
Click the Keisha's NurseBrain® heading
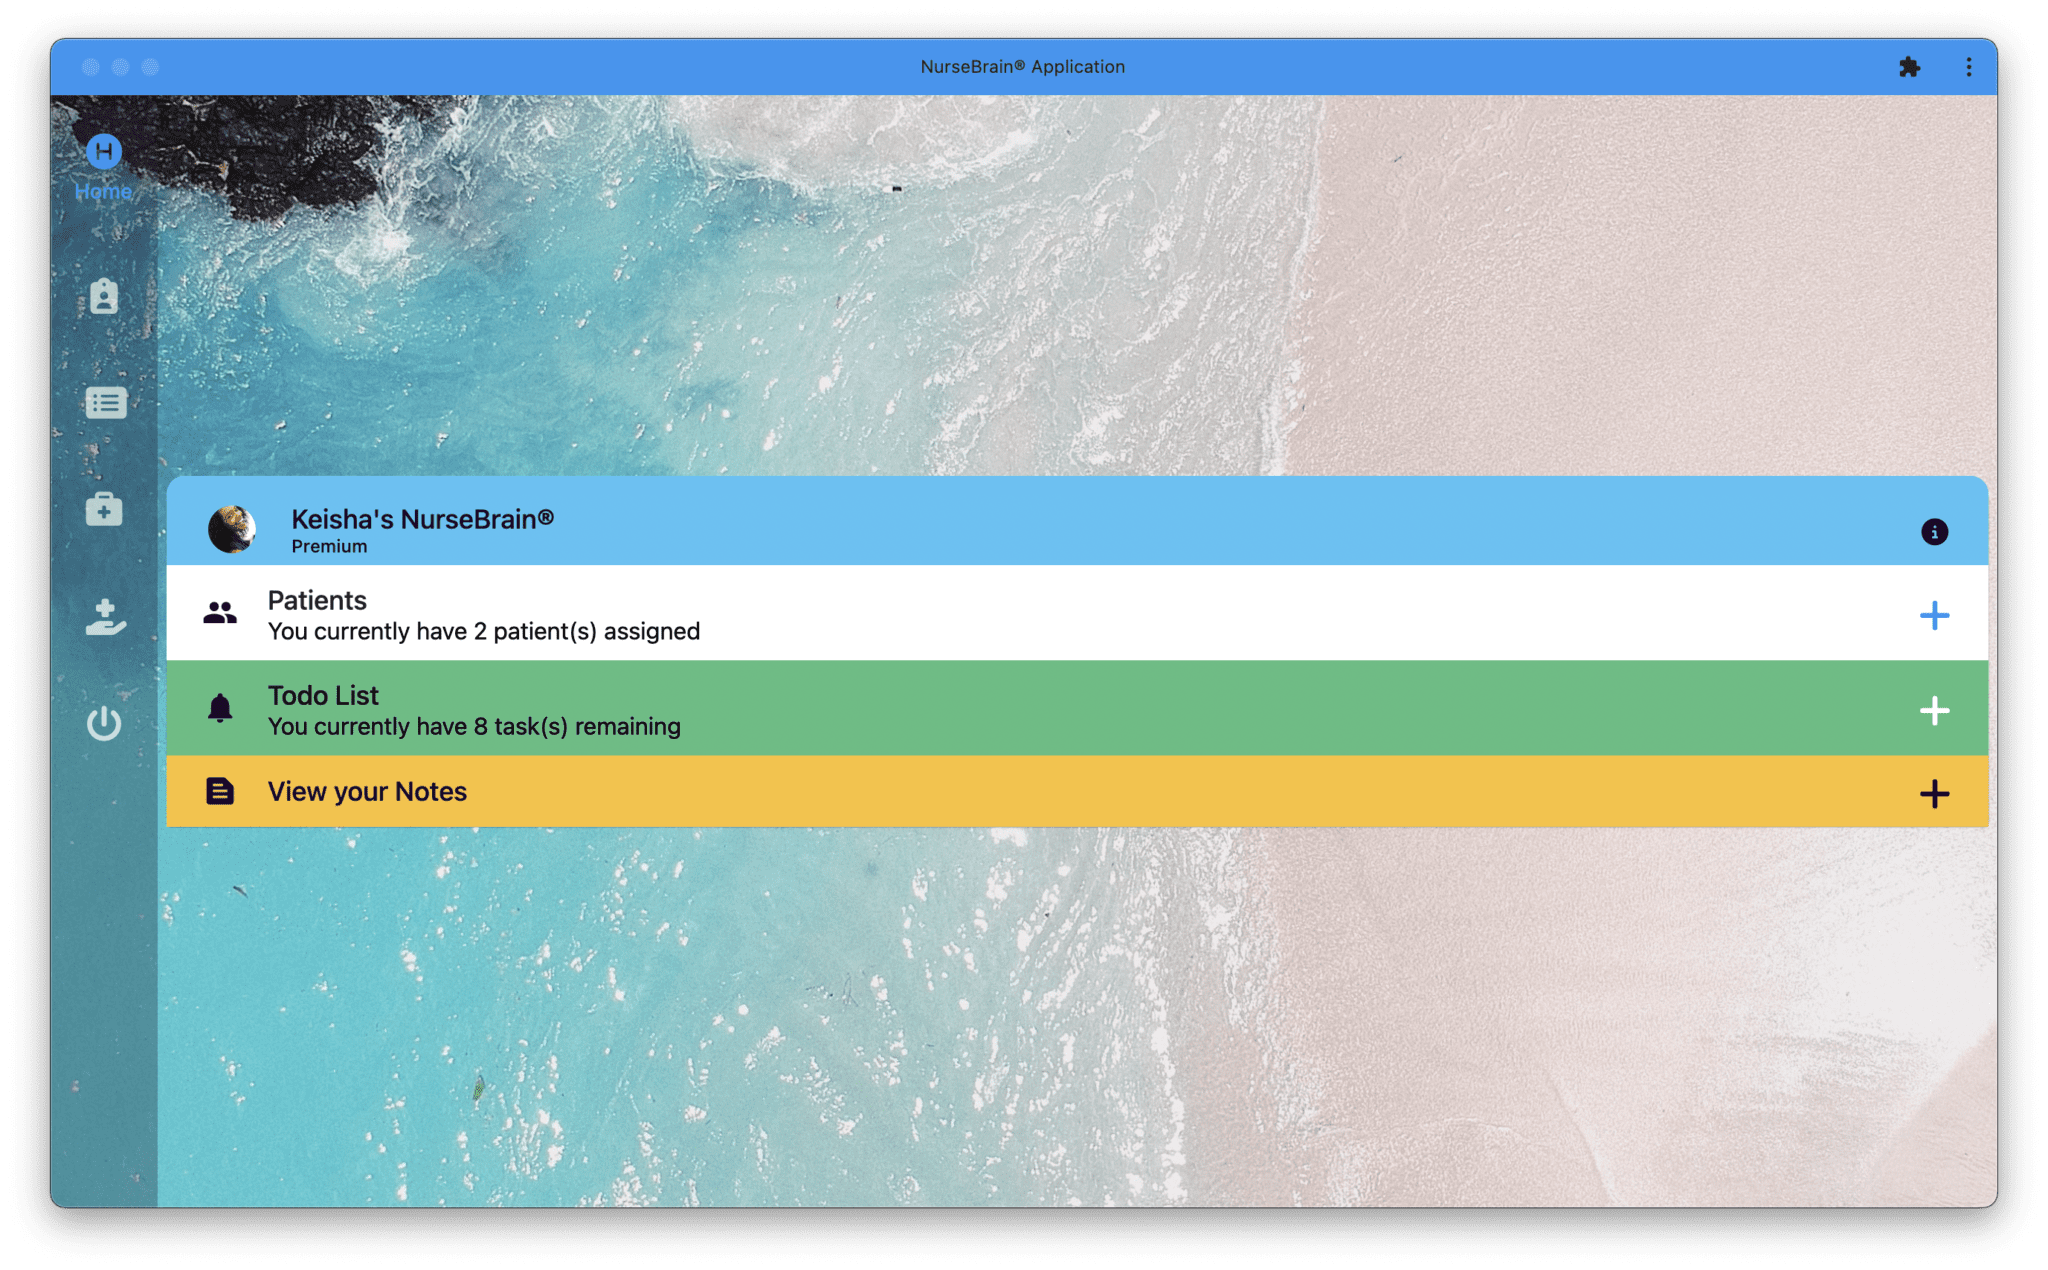coord(422,519)
